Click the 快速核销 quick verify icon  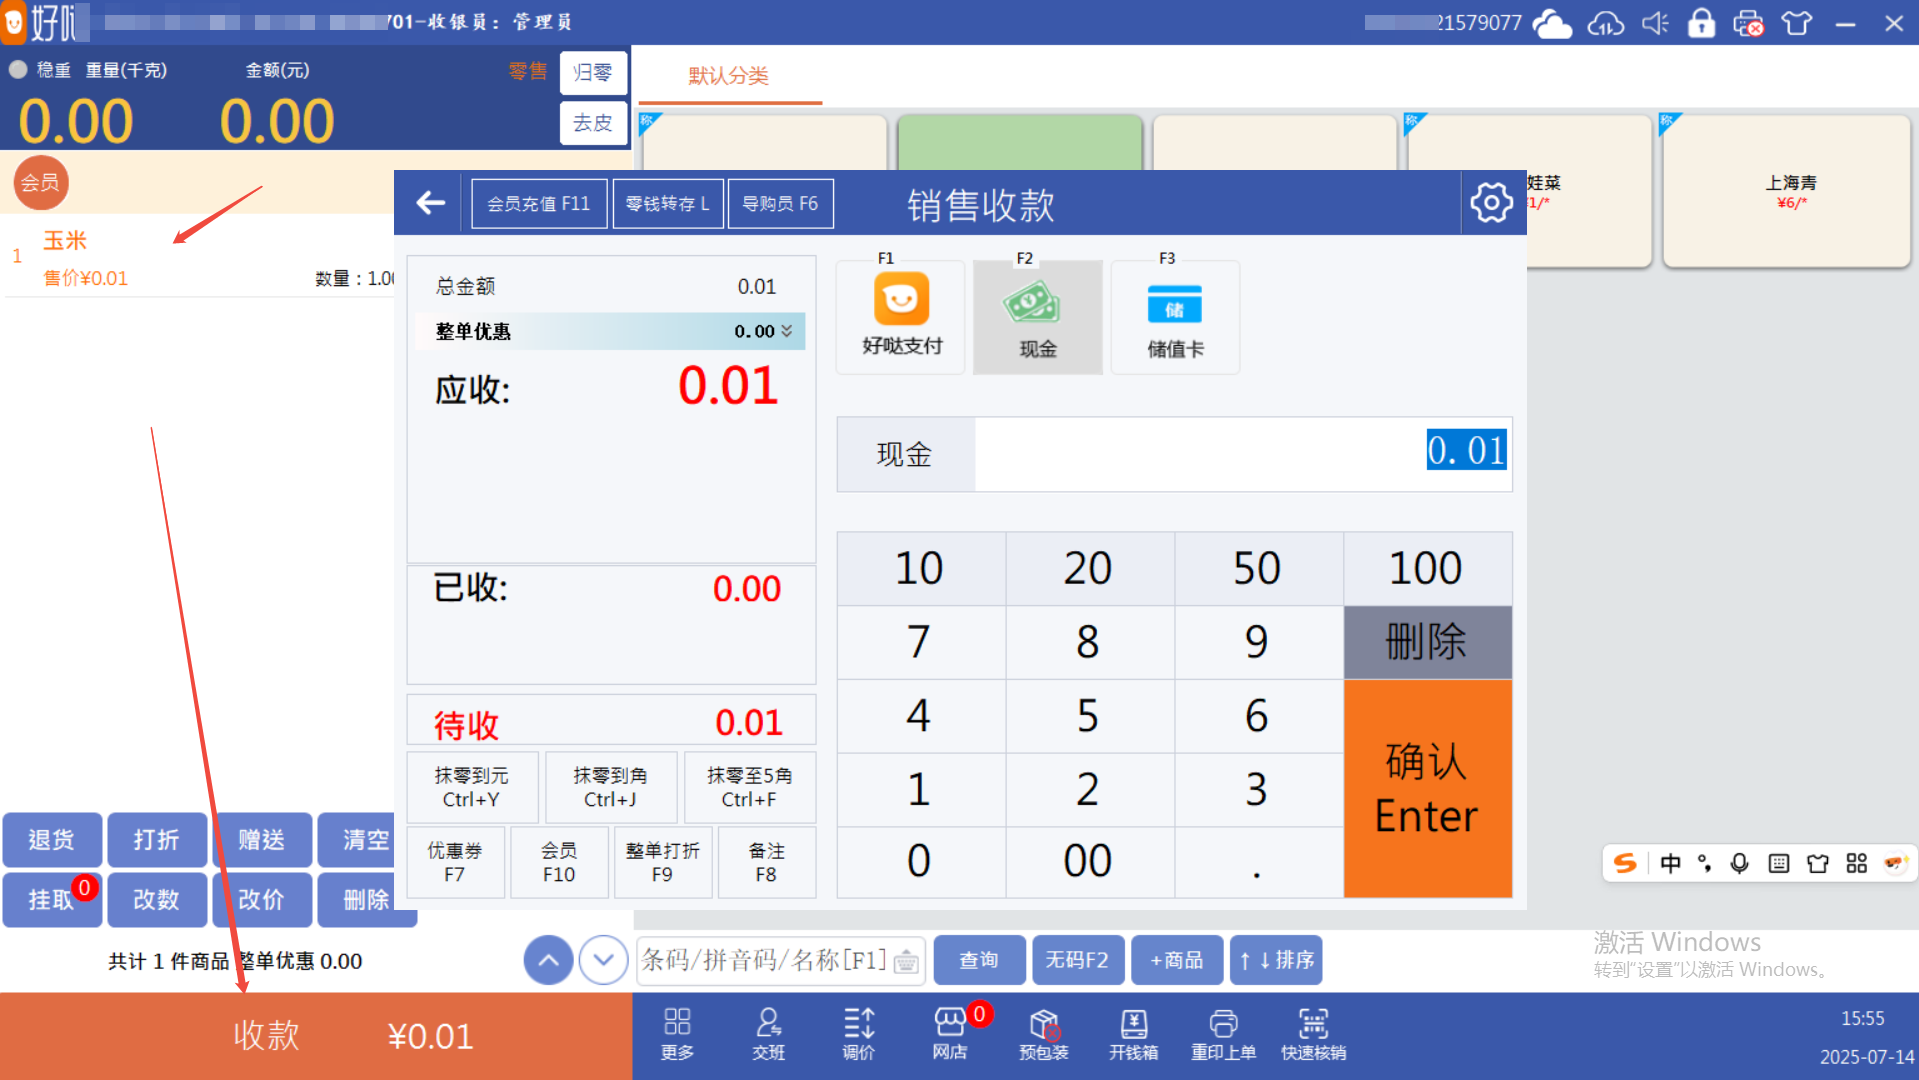1313,1034
